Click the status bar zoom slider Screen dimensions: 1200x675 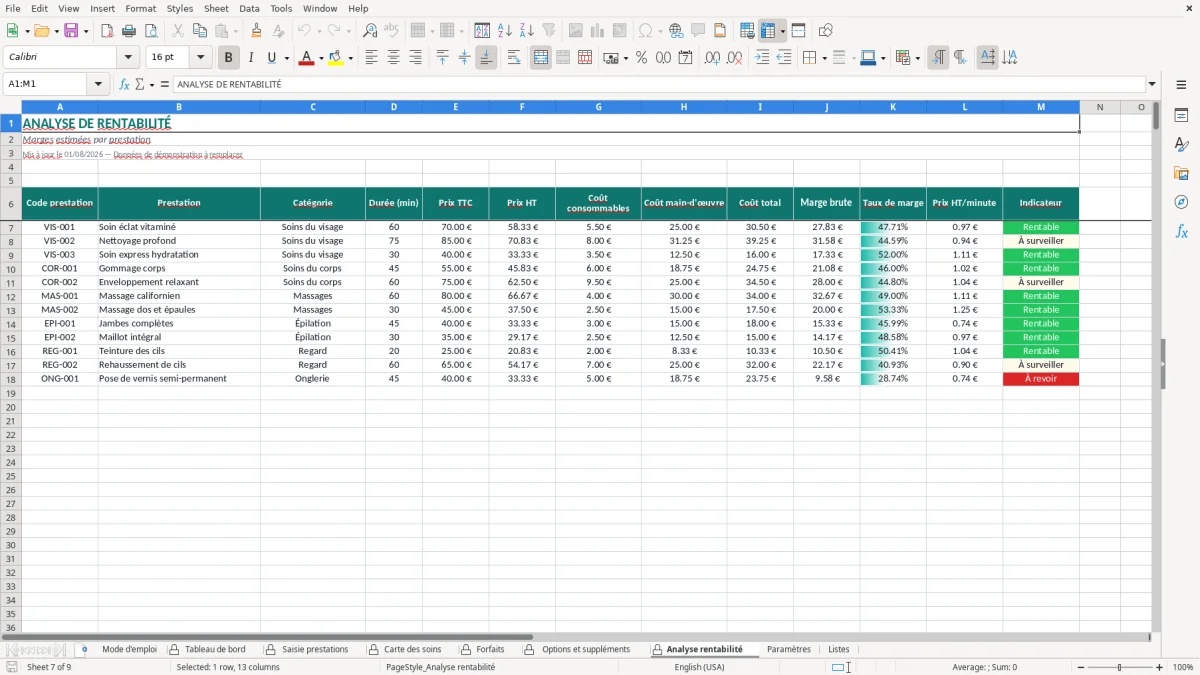click(x=1119, y=667)
